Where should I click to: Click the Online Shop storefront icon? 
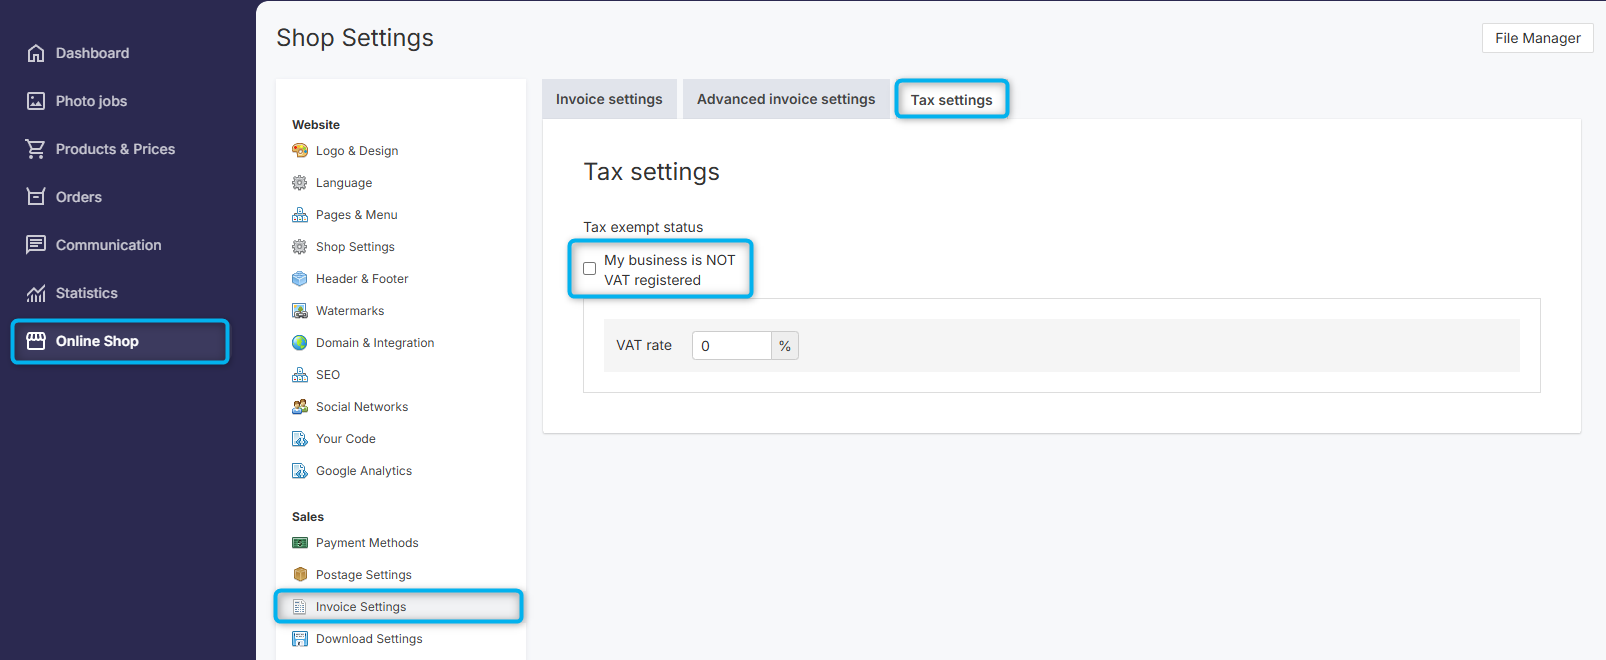(36, 341)
